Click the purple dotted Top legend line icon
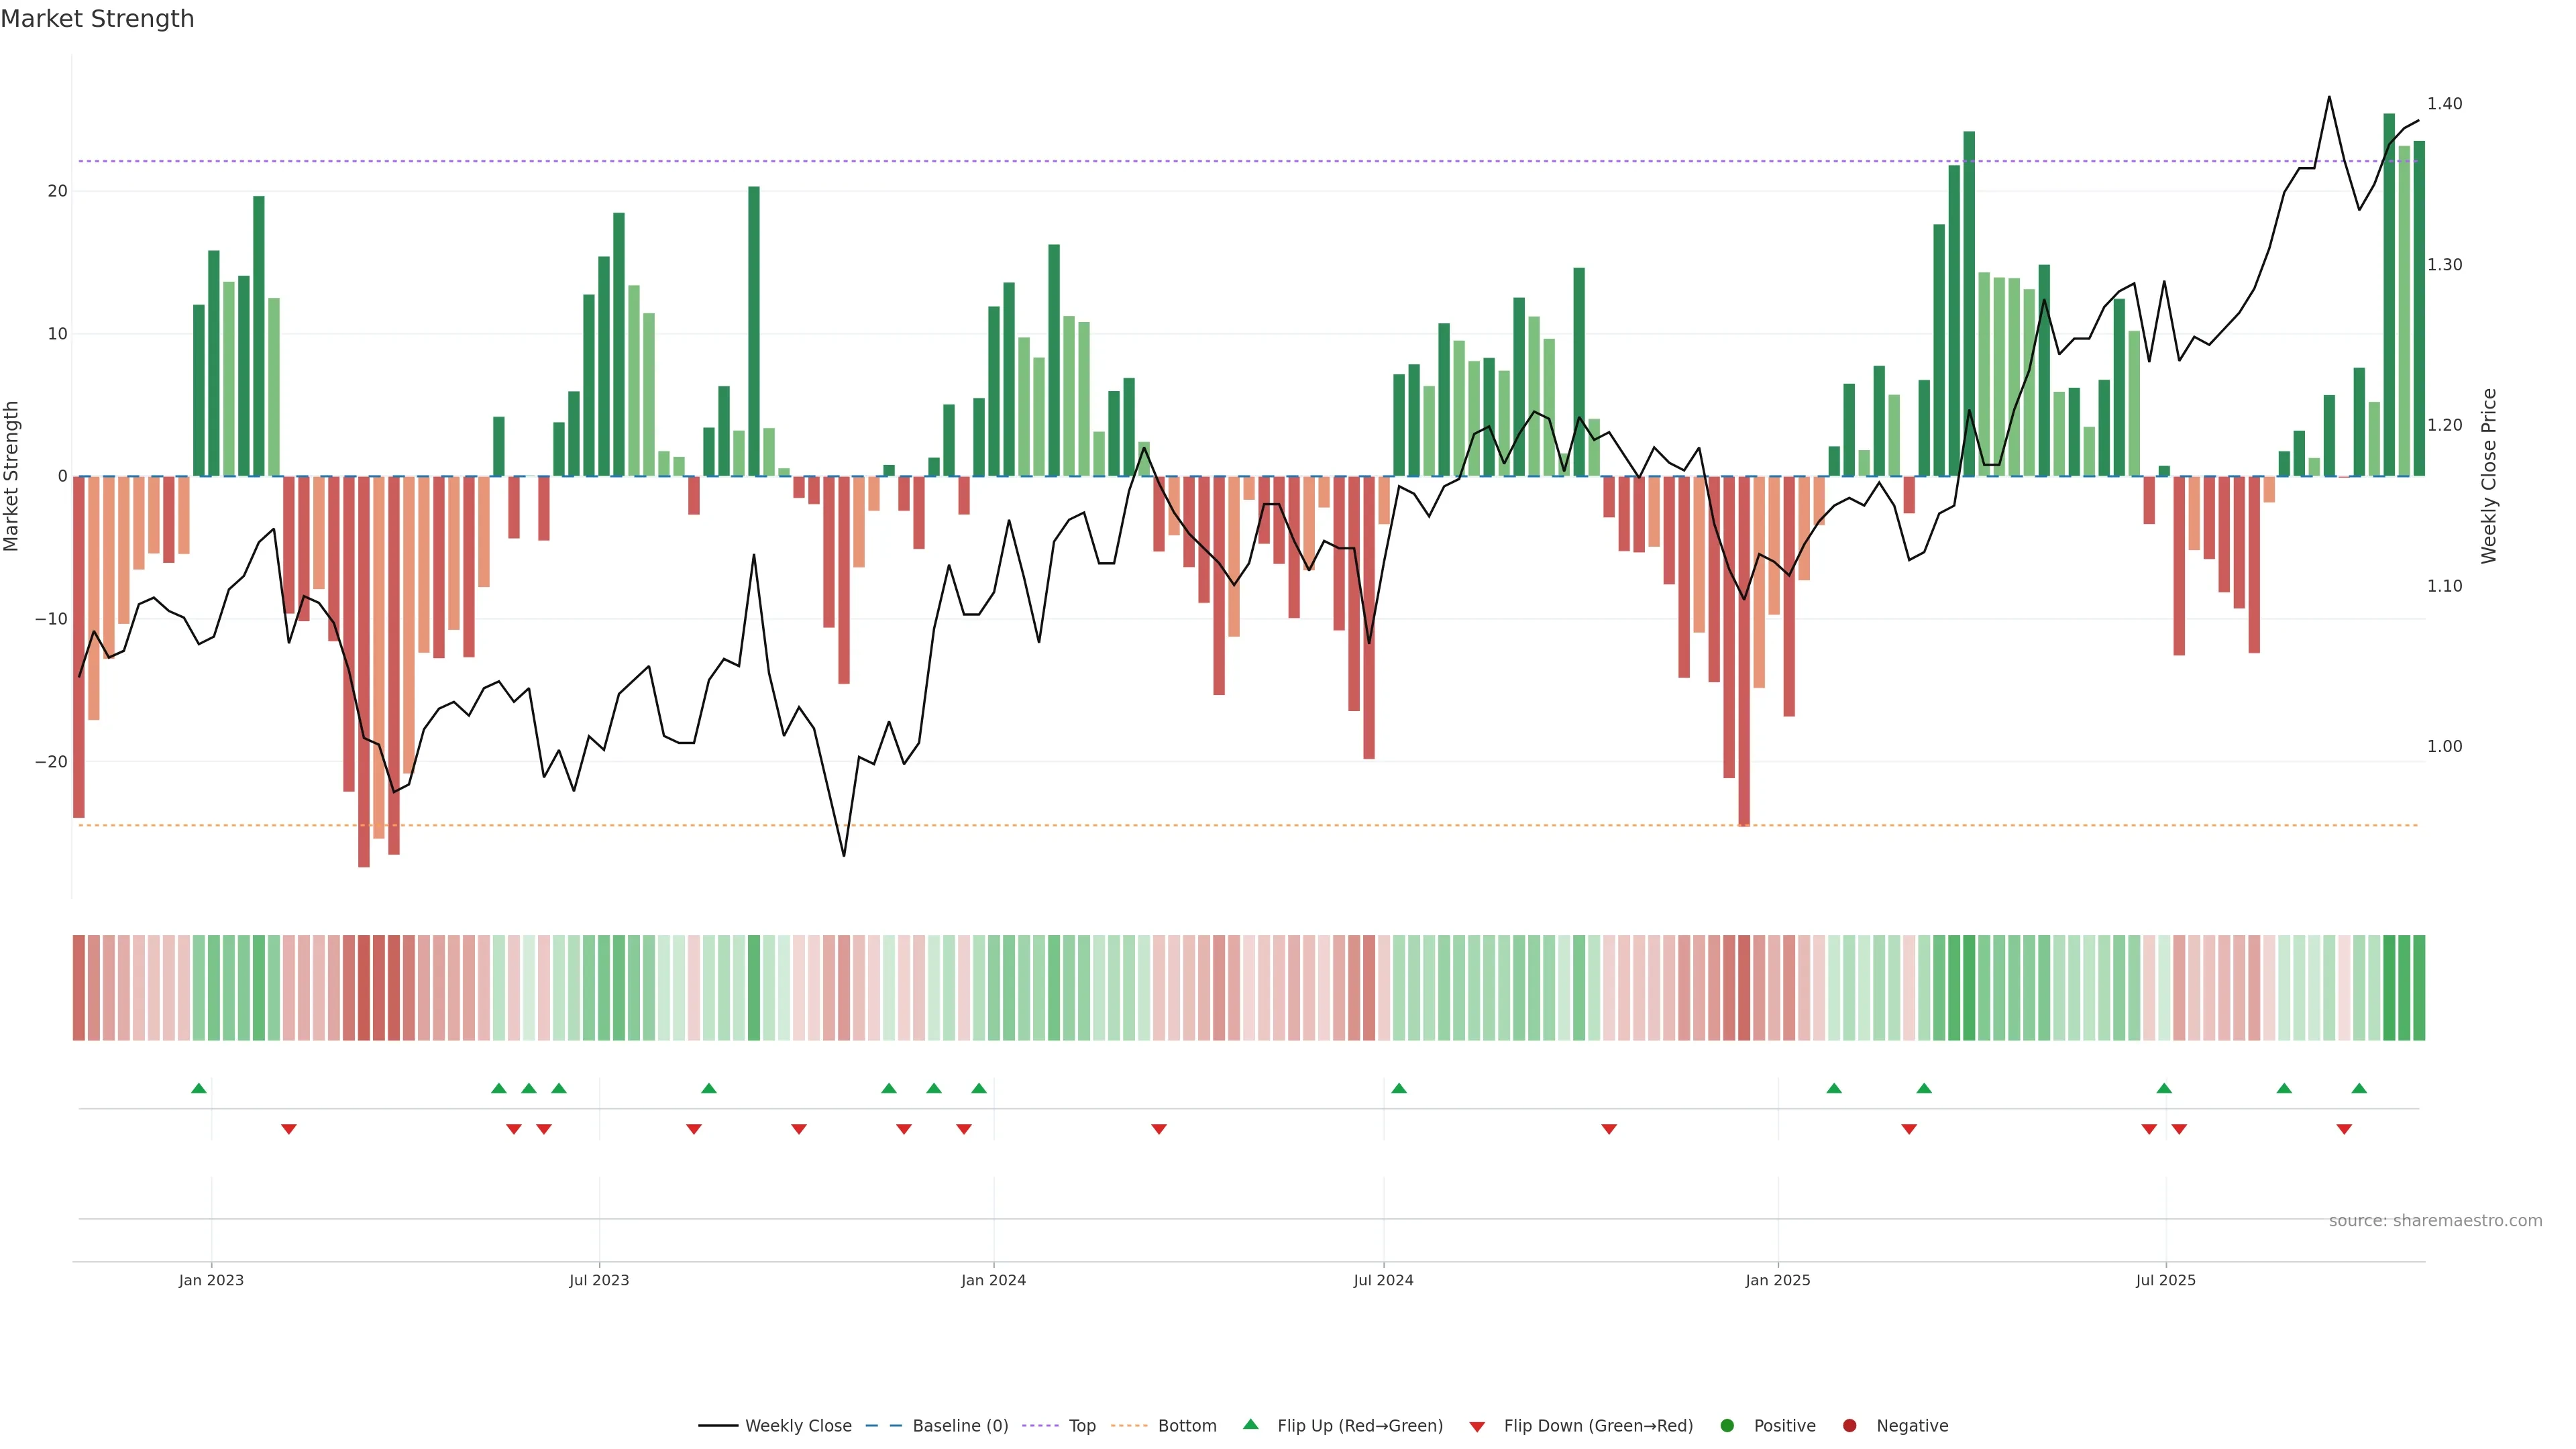 [x=1041, y=1426]
